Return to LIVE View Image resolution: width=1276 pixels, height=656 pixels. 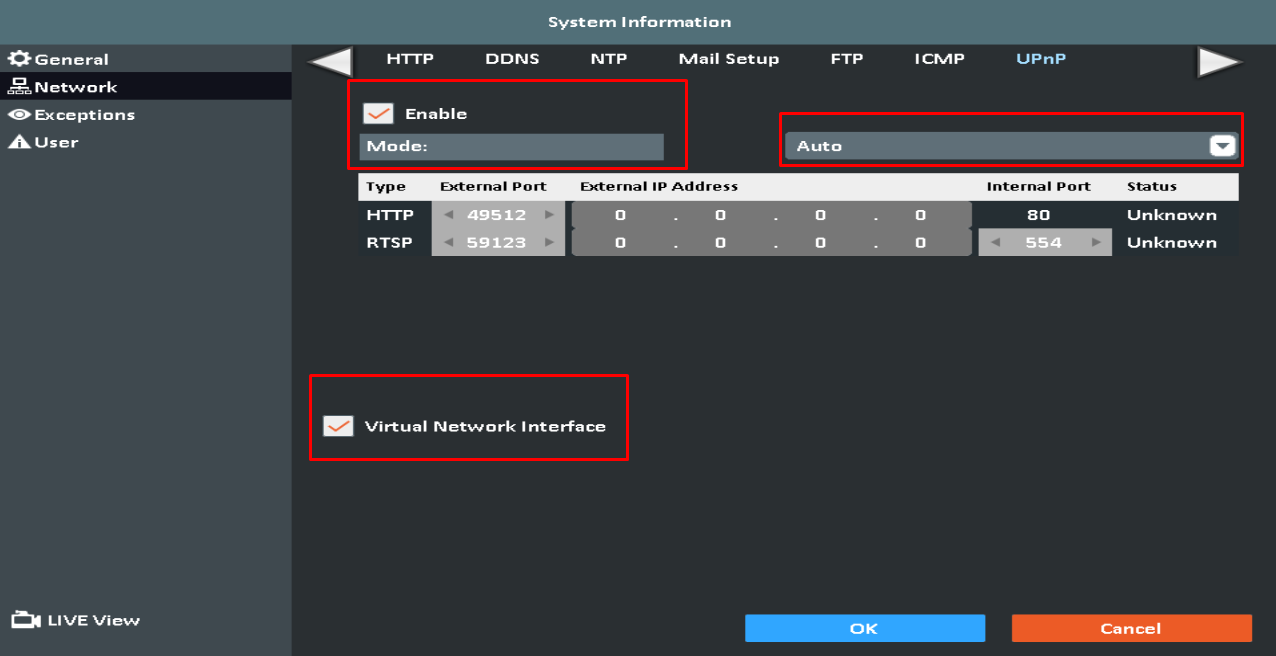click(x=76, y=620)
